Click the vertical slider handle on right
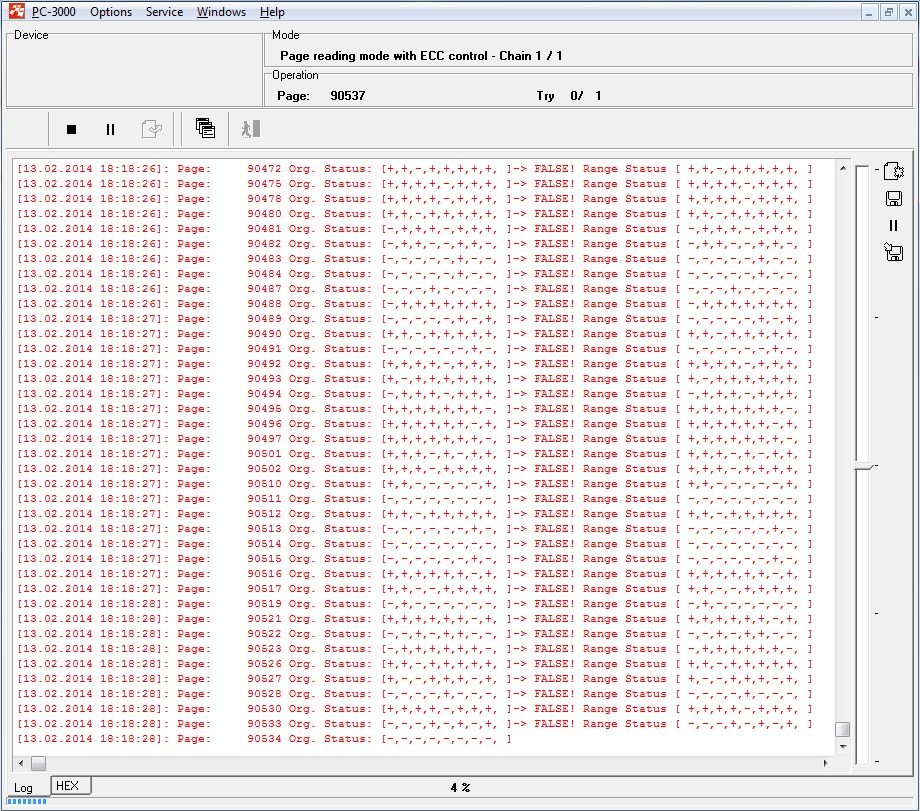920x811 pixels. click(864, 466)
